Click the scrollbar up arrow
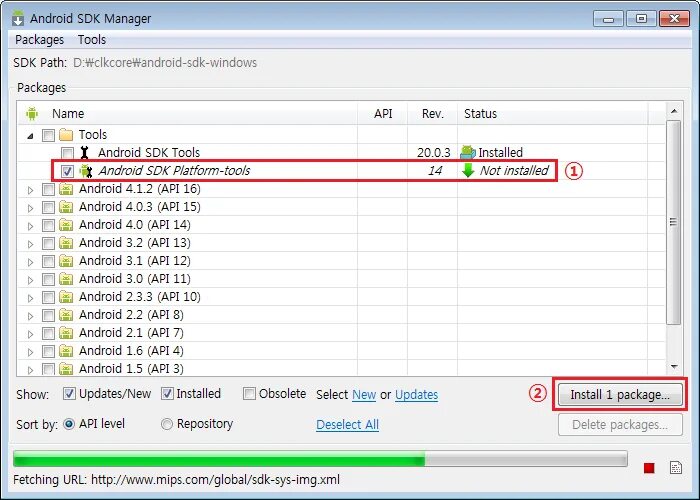The height and width of the screenshot is (500, 700). (x=674, y=110)
